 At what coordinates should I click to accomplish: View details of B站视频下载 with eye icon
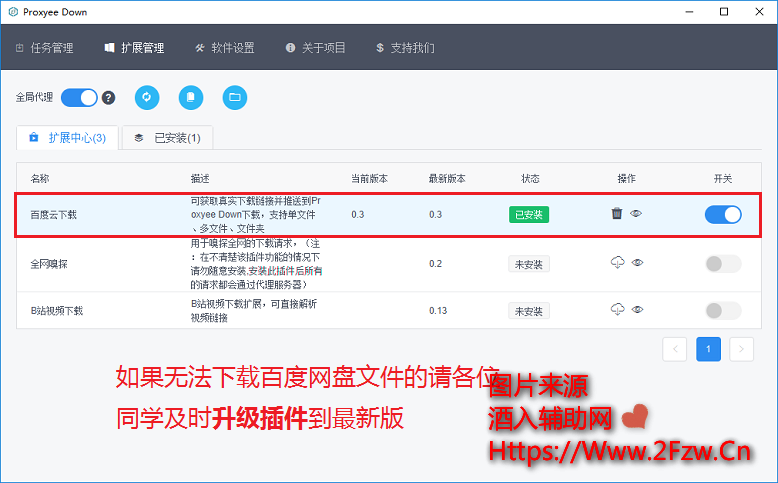pyautogui.click(x=637, y=309)
